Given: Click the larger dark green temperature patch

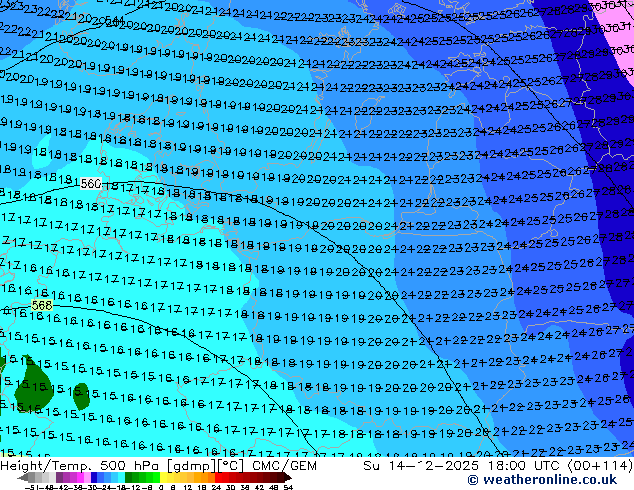Looking at the screenshot, I should tap(34, 384).
